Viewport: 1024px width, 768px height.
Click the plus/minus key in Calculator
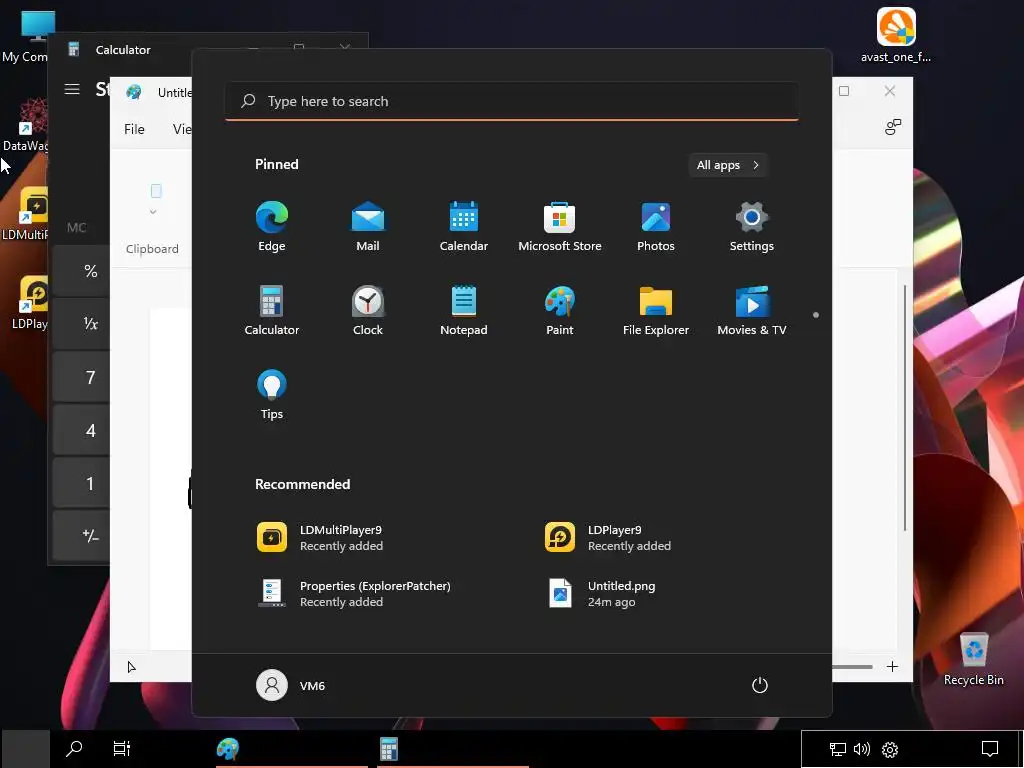pos(81,536)
